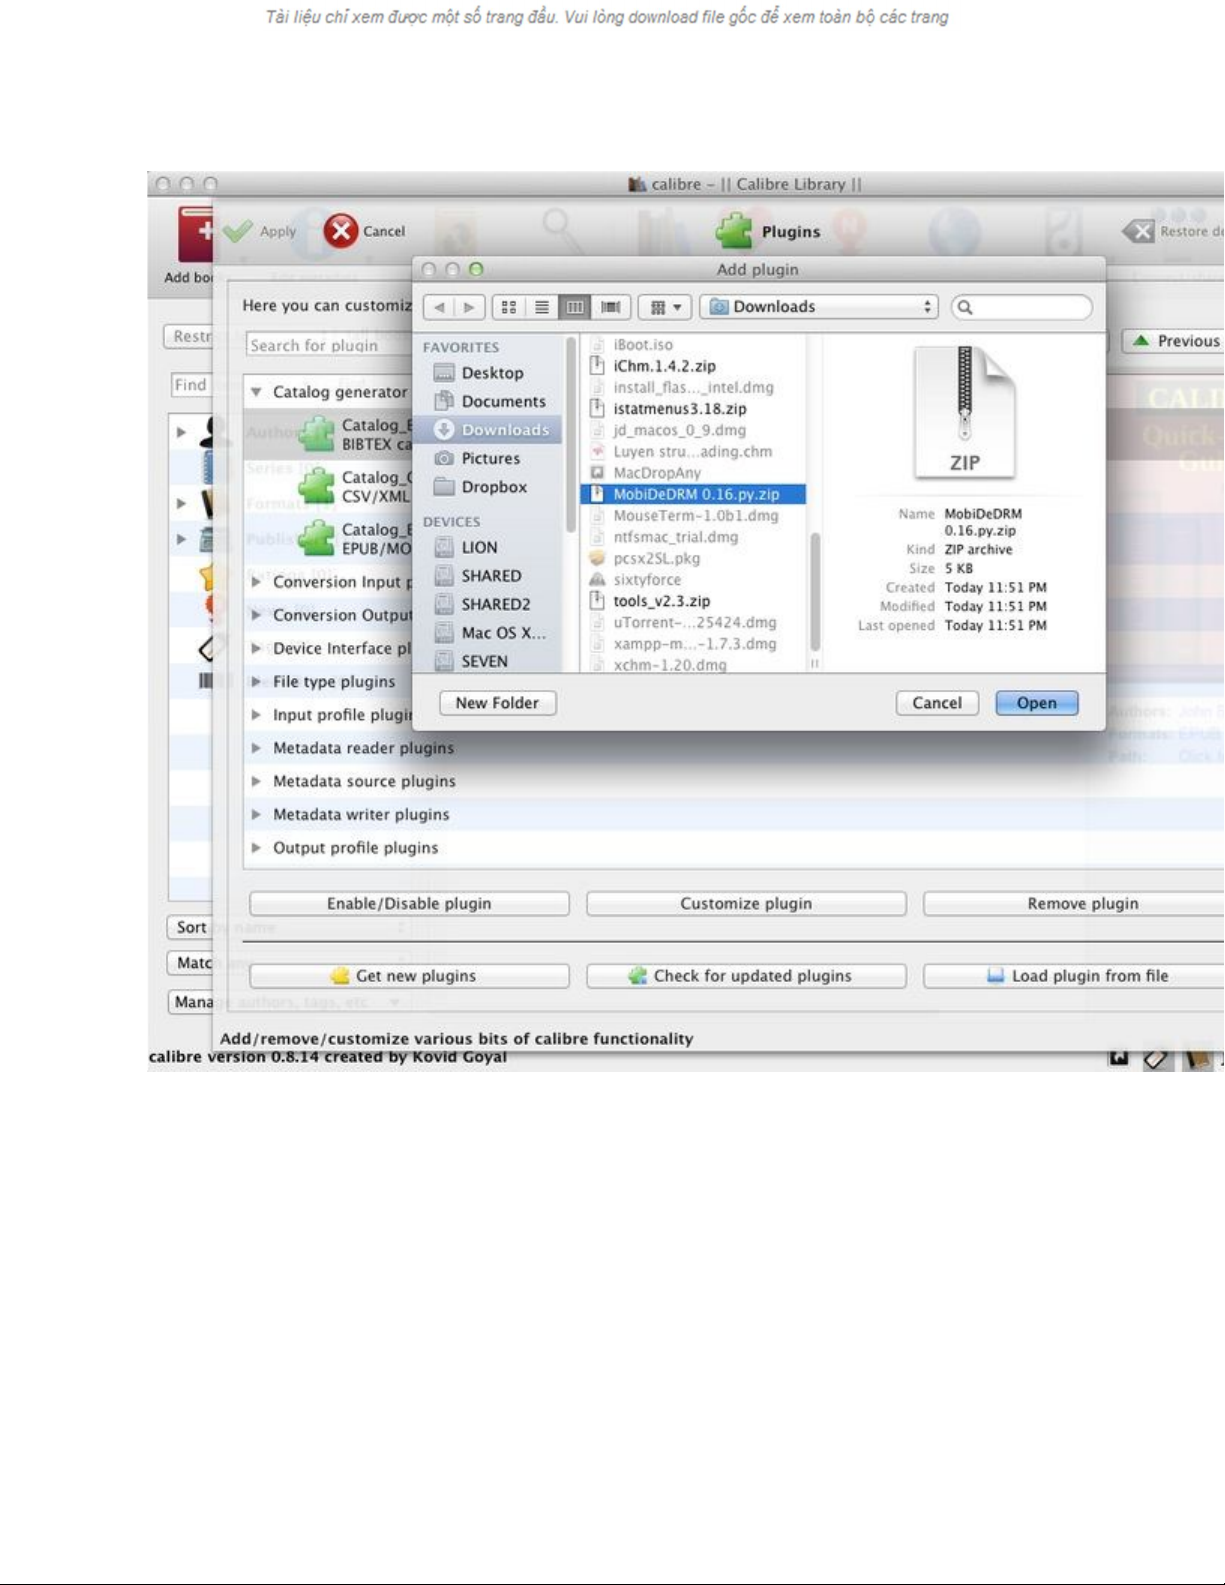Expand Metadata source plugins

(x=257, y=781)
